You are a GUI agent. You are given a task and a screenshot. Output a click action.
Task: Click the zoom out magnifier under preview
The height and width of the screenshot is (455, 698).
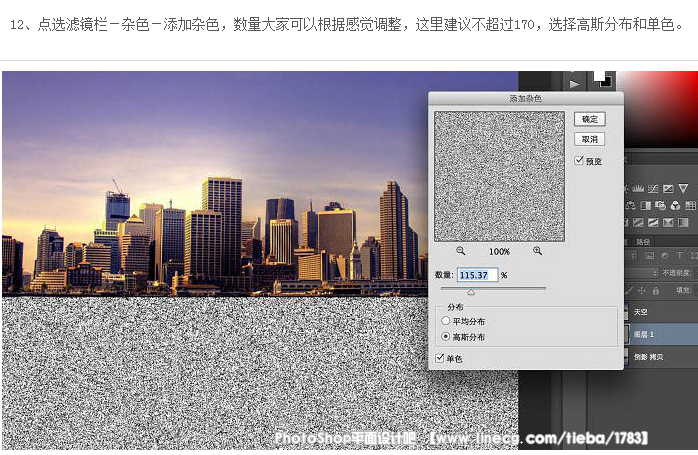(461, 252)
